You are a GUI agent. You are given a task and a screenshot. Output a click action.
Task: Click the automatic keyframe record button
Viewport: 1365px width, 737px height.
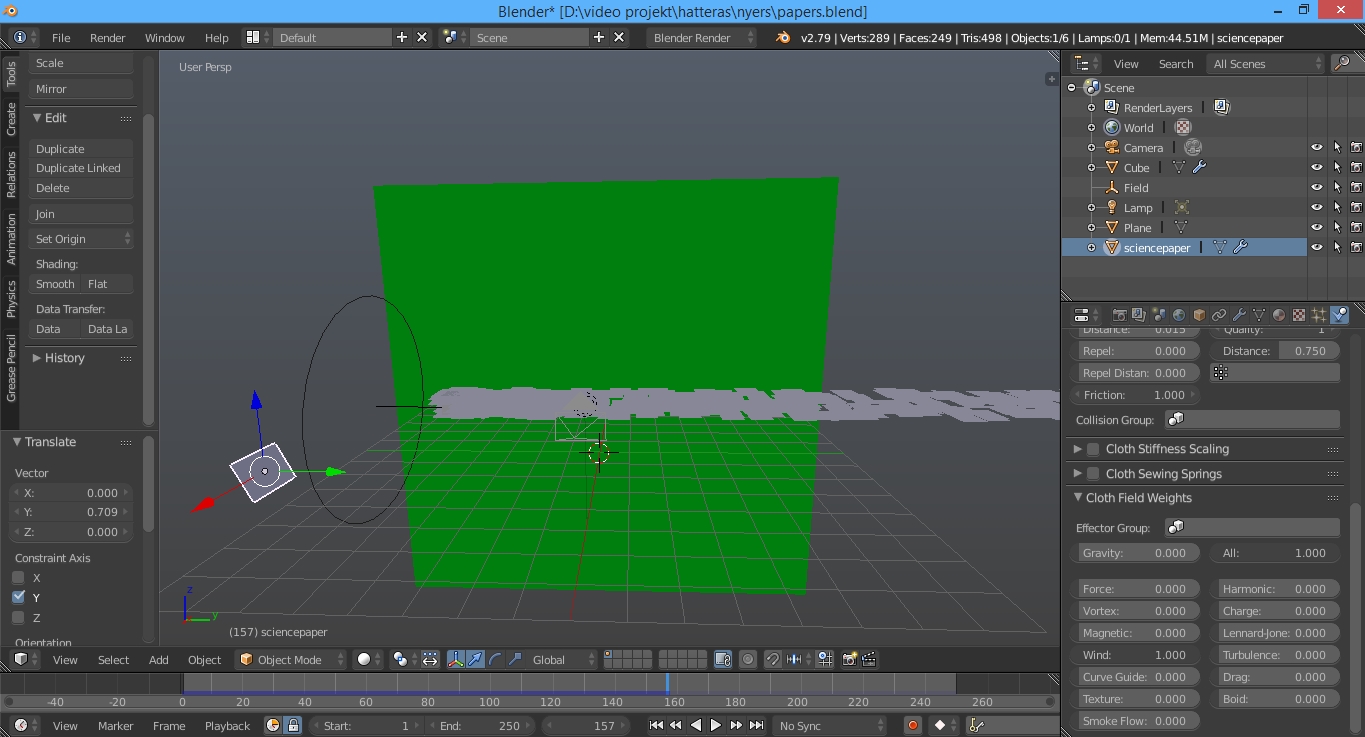(912, 725)
